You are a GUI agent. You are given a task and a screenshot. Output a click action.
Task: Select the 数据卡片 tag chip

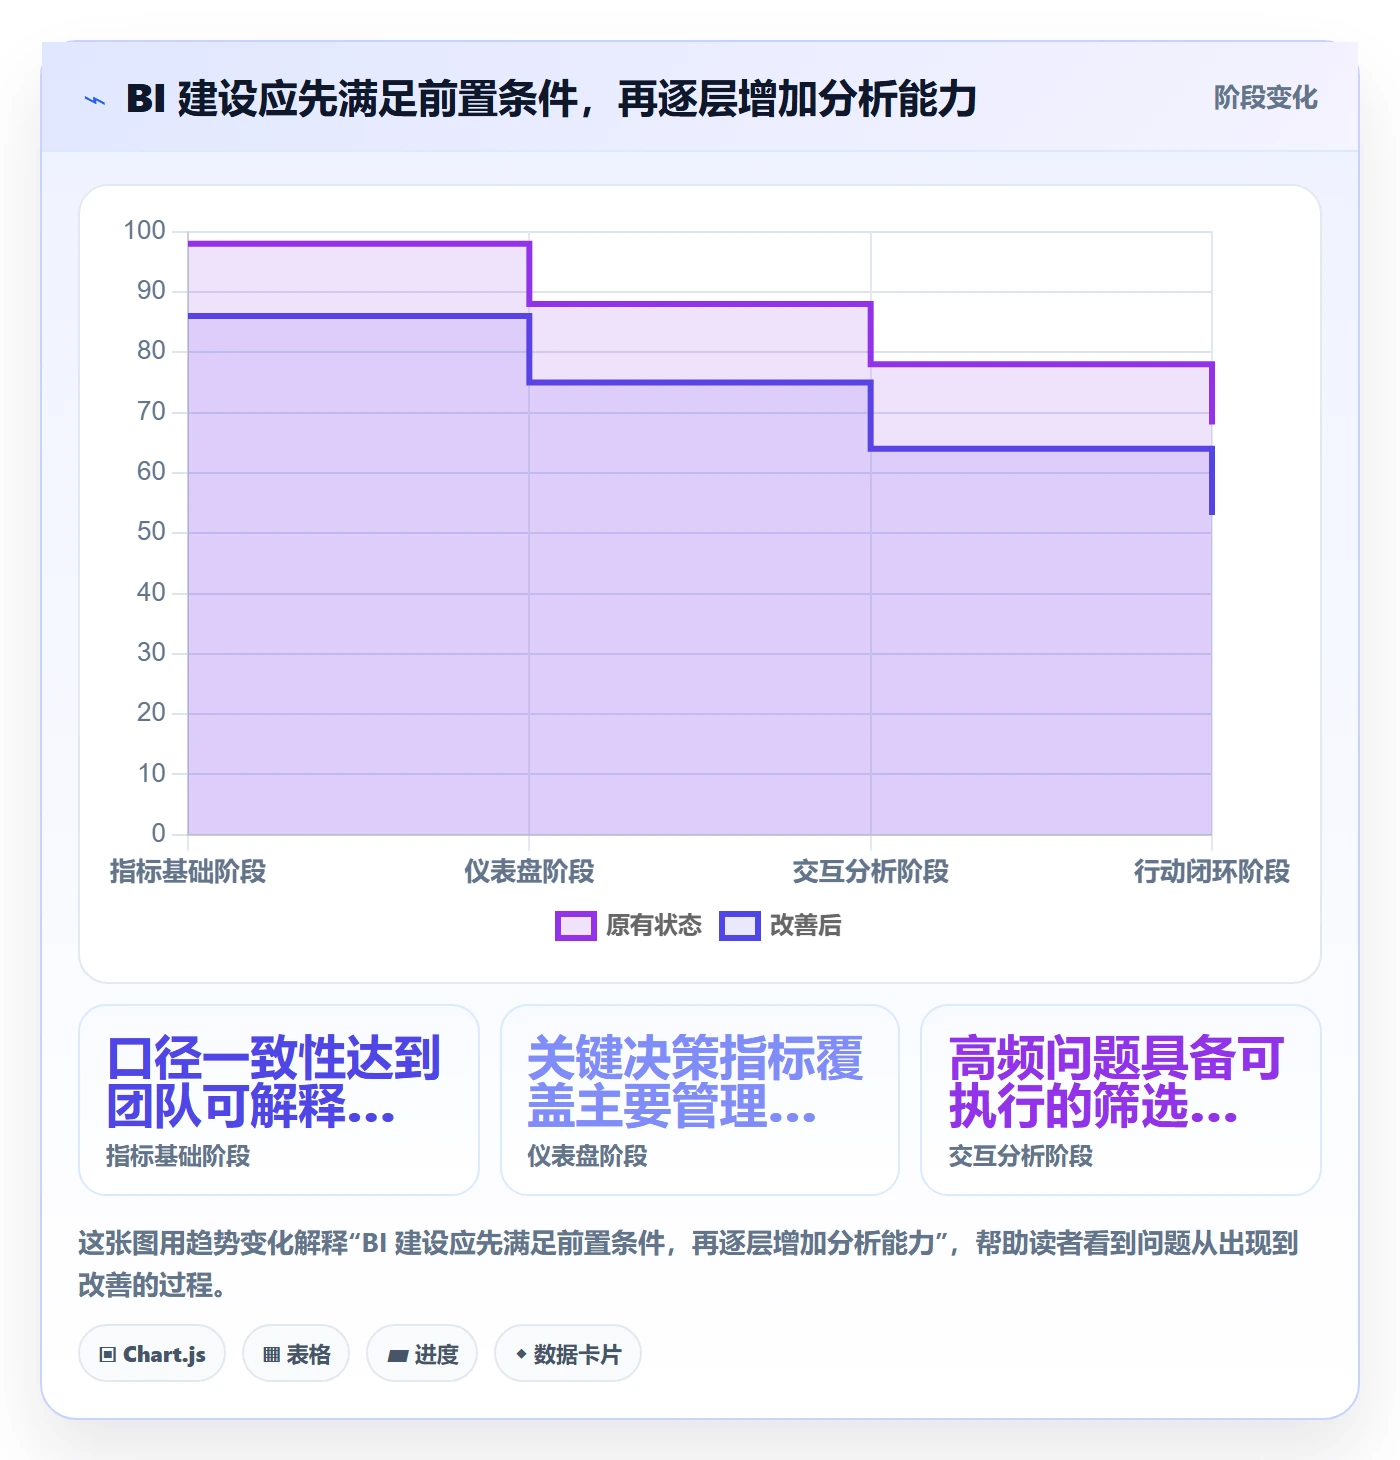point(568,1354)
